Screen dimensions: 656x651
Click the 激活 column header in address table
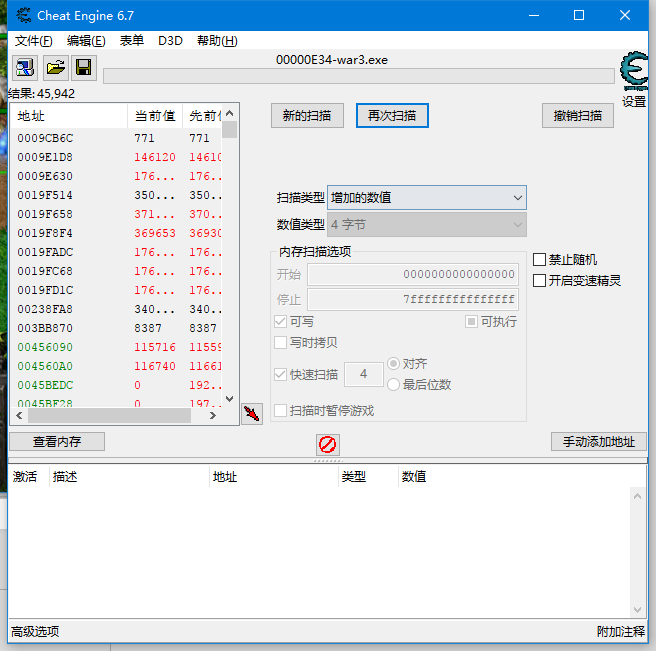point(25,477)
